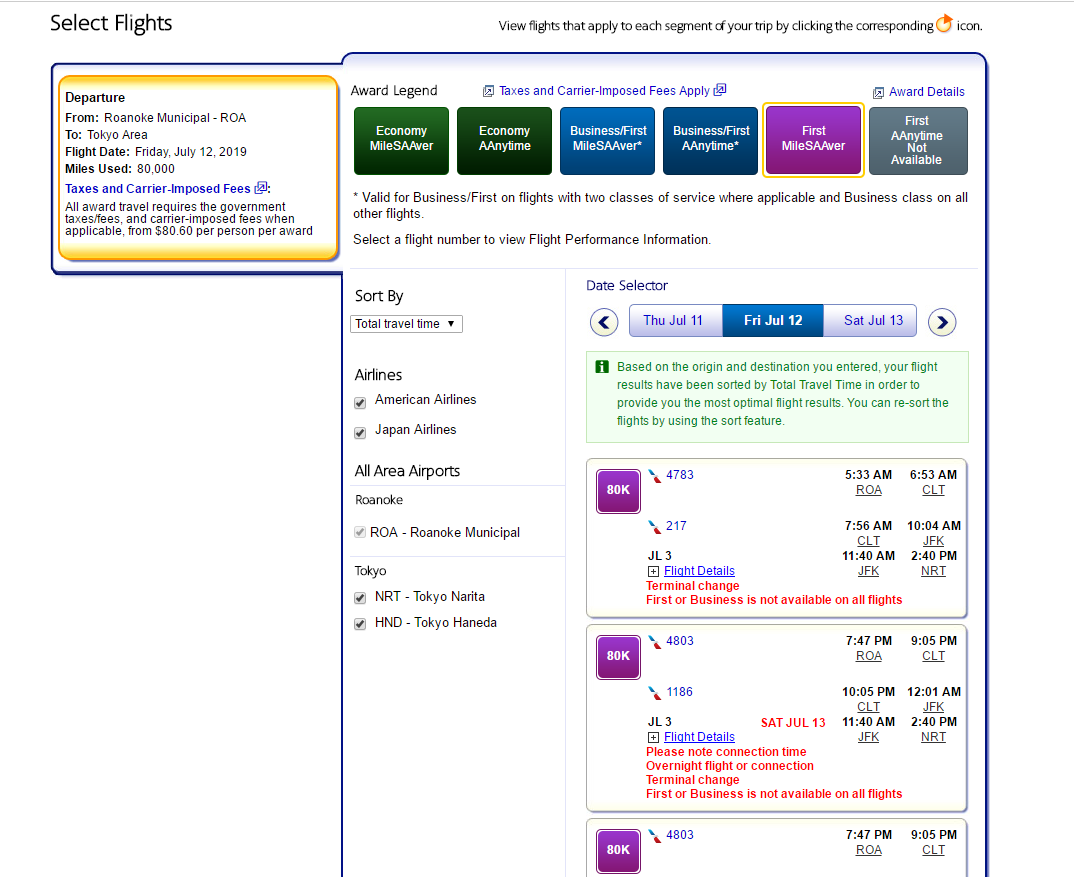Click NRT airport code in first itinerary
1074x877 pixels.
click(x=933, y=571)
